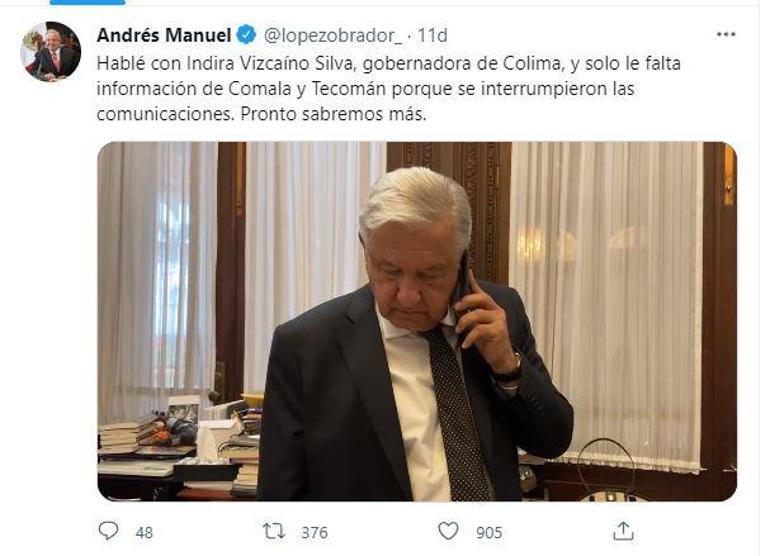Viewport: 770px width, 556px height.
Task: Click the retweet arrows icon
Action: point(274,531)
